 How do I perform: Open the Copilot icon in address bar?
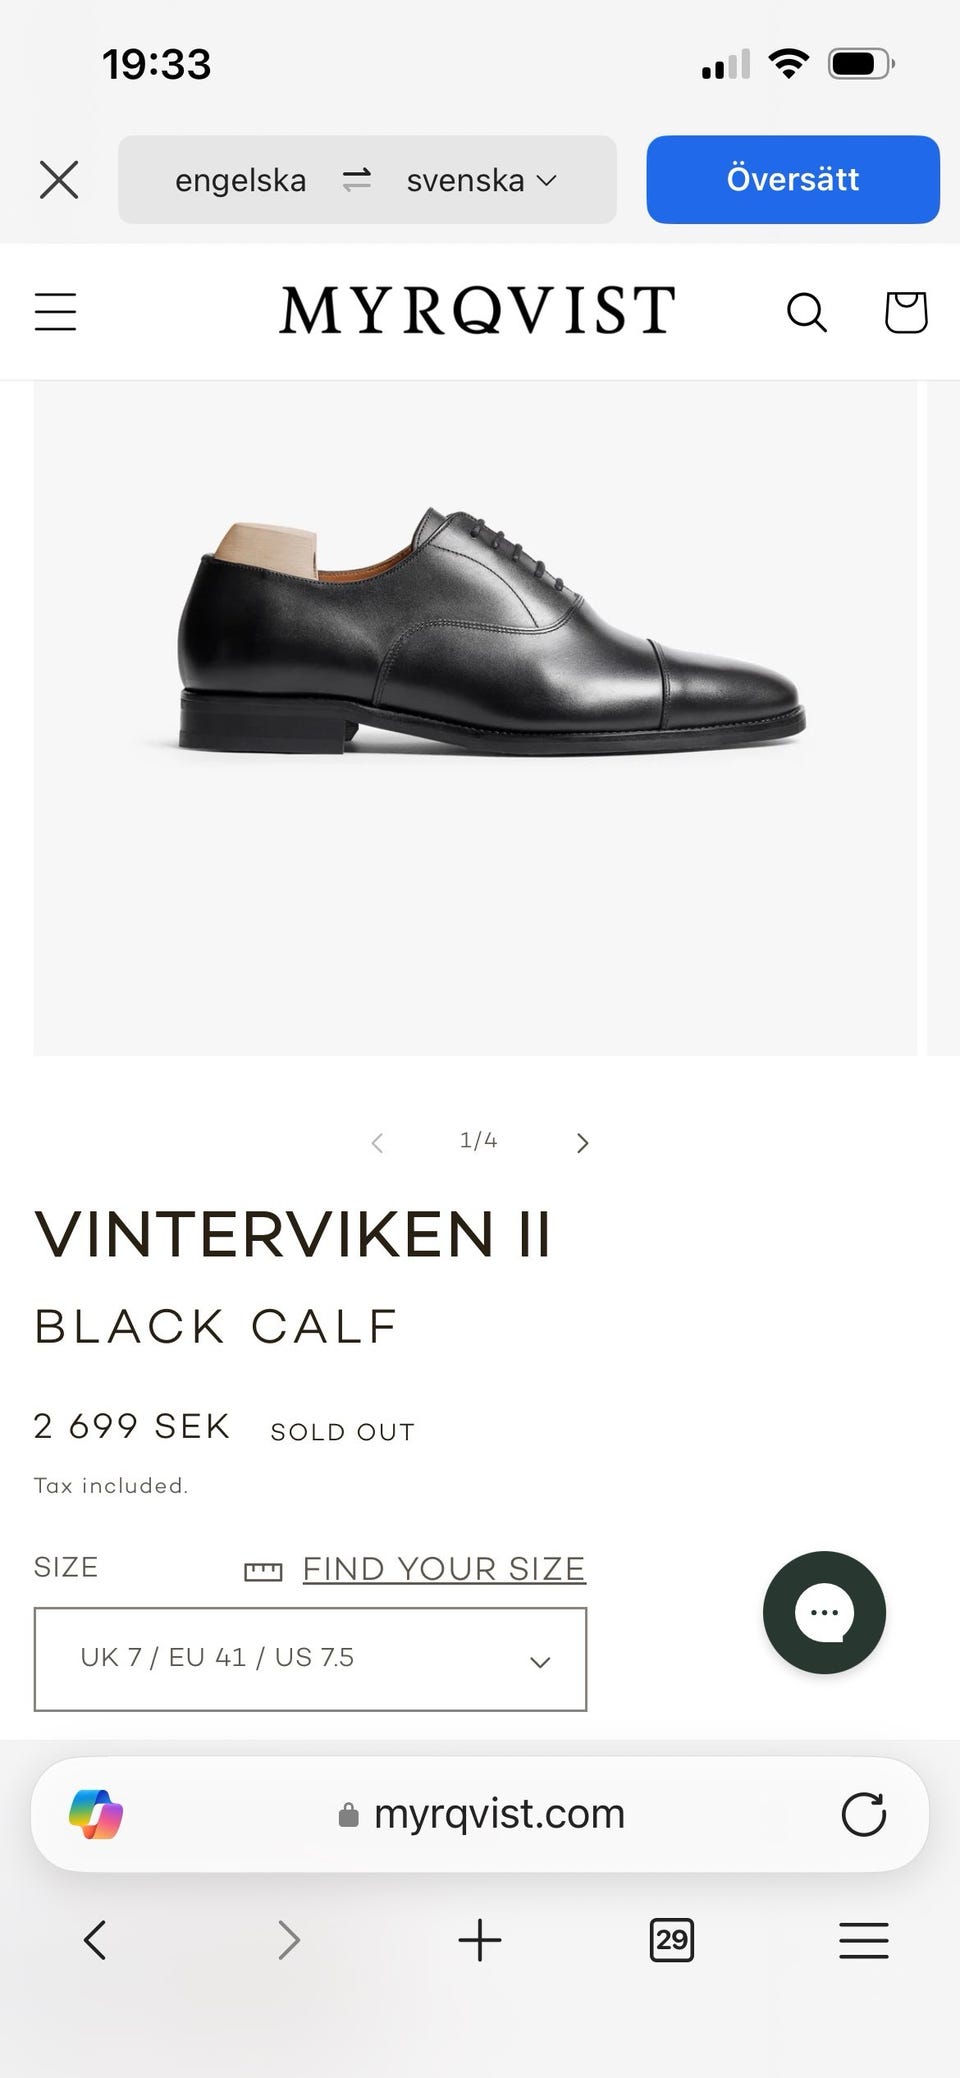(x=96, y=1814)
